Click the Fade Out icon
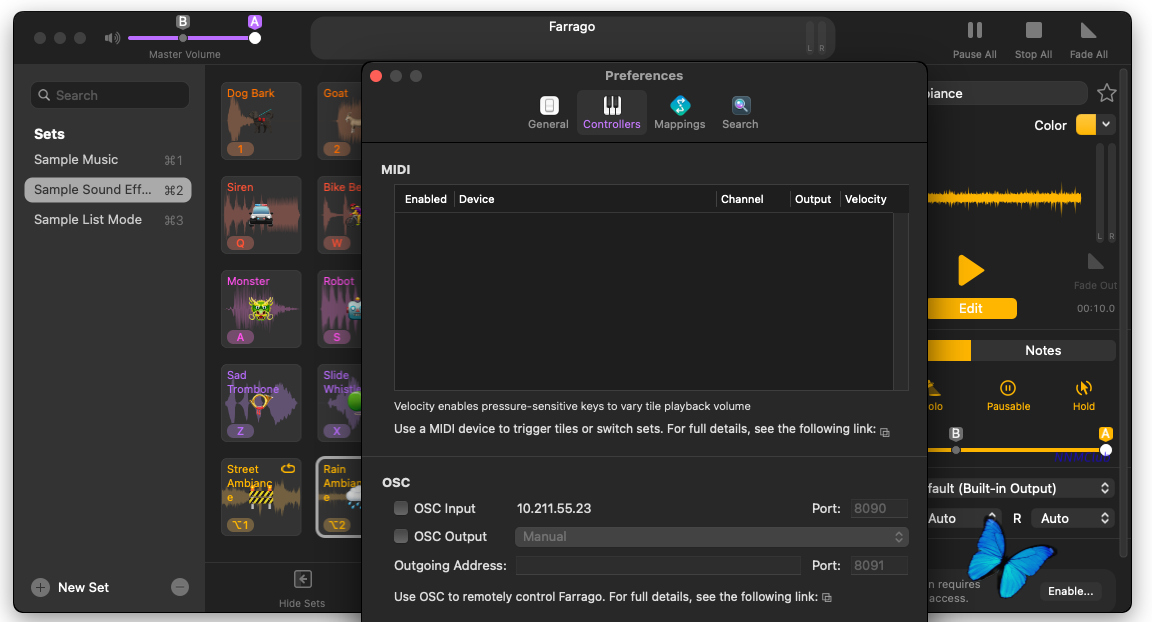 (x=1095, y=262)
